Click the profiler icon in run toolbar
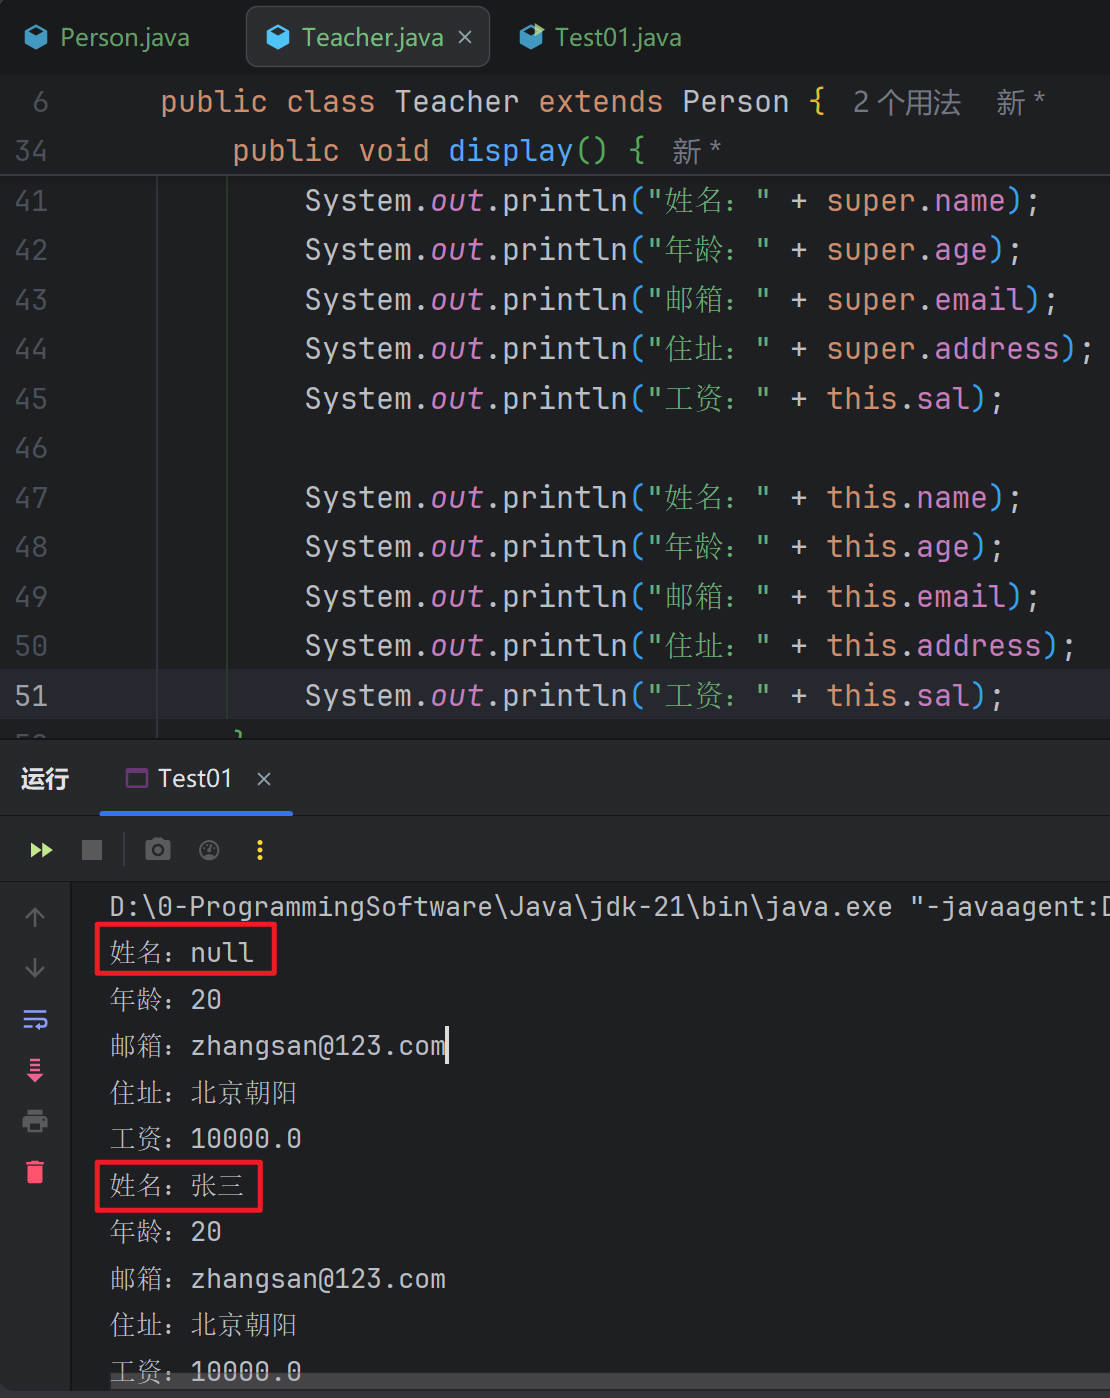This screenshot has width=1110, height=1398. [x=209, y=850]
